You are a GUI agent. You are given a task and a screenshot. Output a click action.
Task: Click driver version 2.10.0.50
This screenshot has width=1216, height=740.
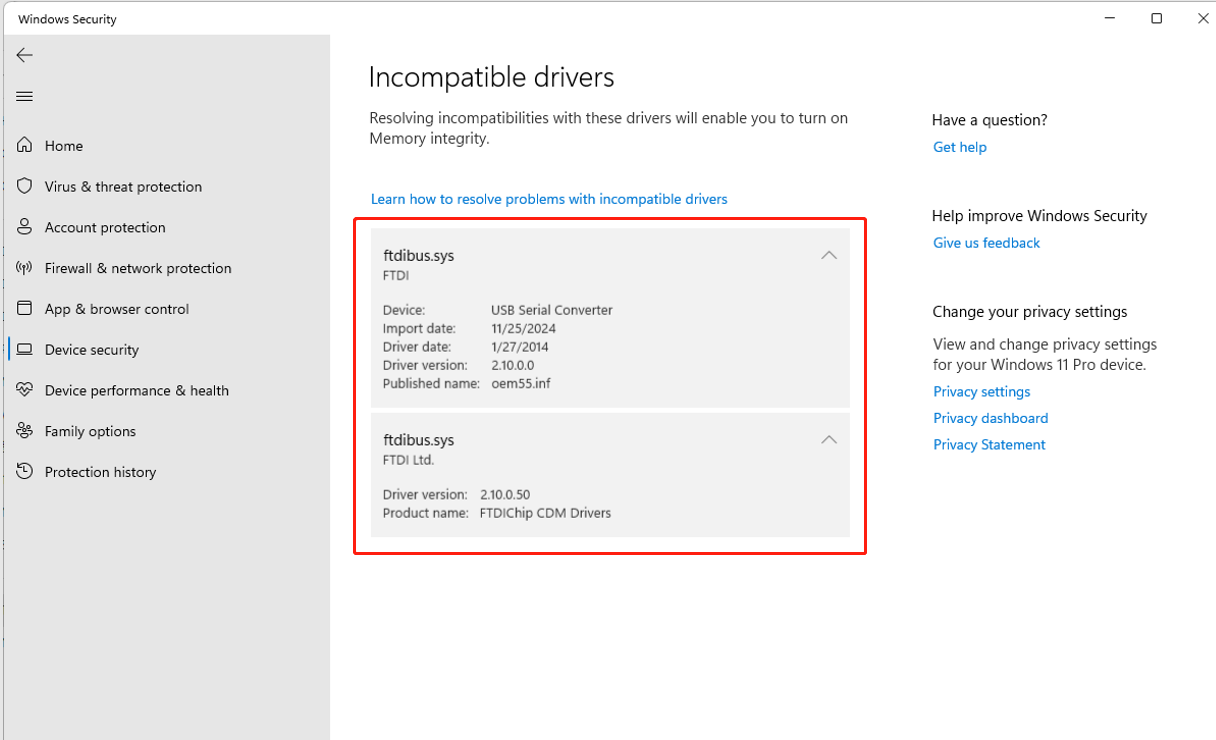[x=505, y=495]
